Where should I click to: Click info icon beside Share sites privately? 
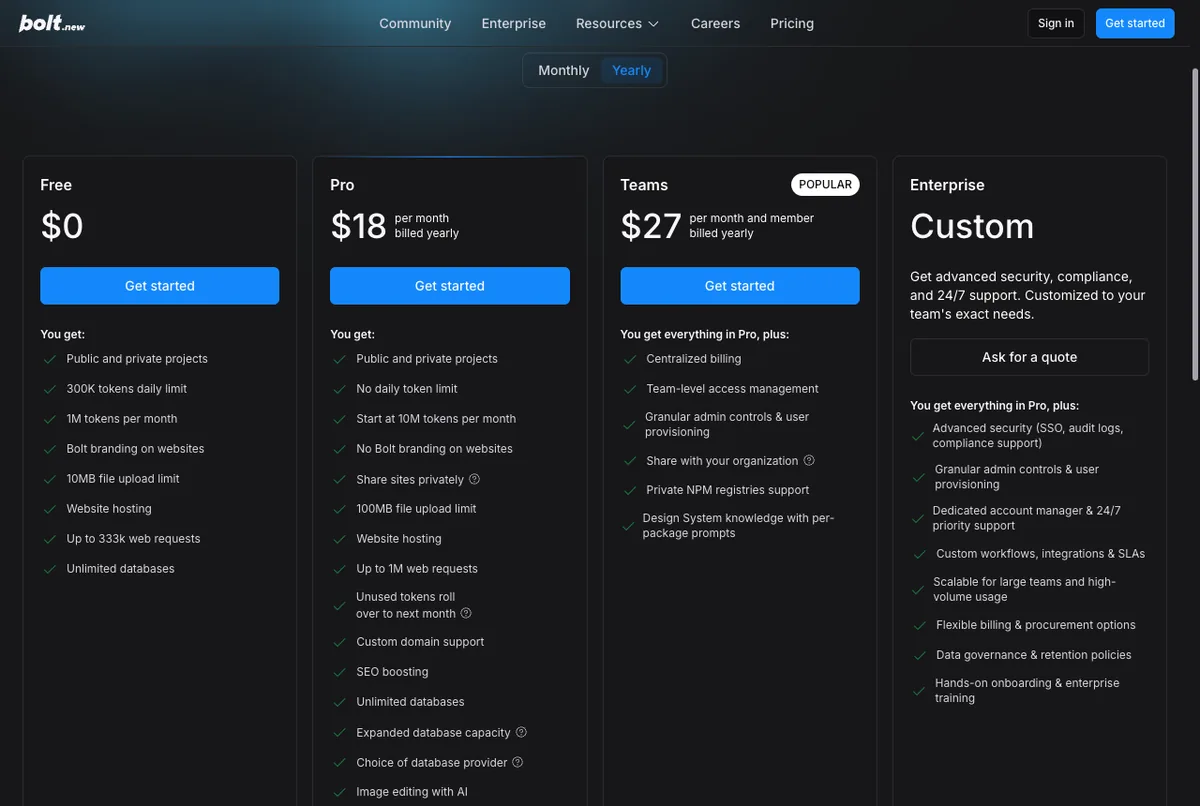[474, 479]
